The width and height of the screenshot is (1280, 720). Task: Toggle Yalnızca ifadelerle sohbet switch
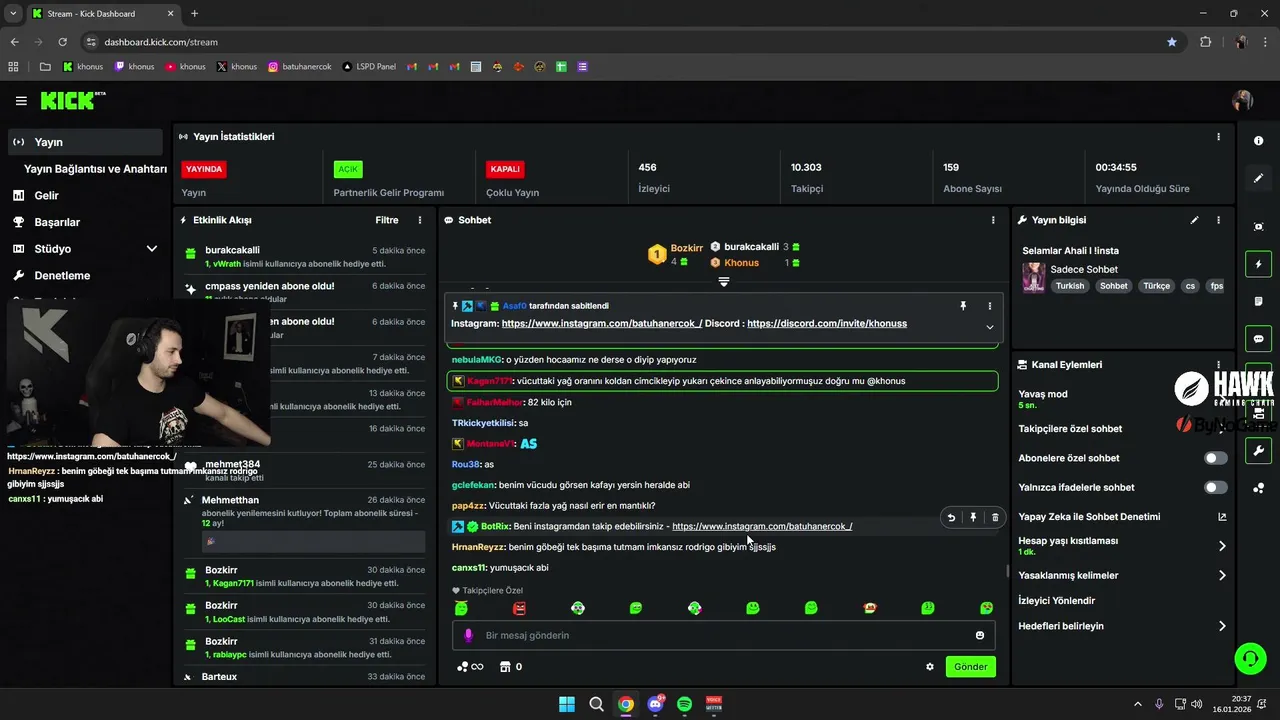point(1216,488)
